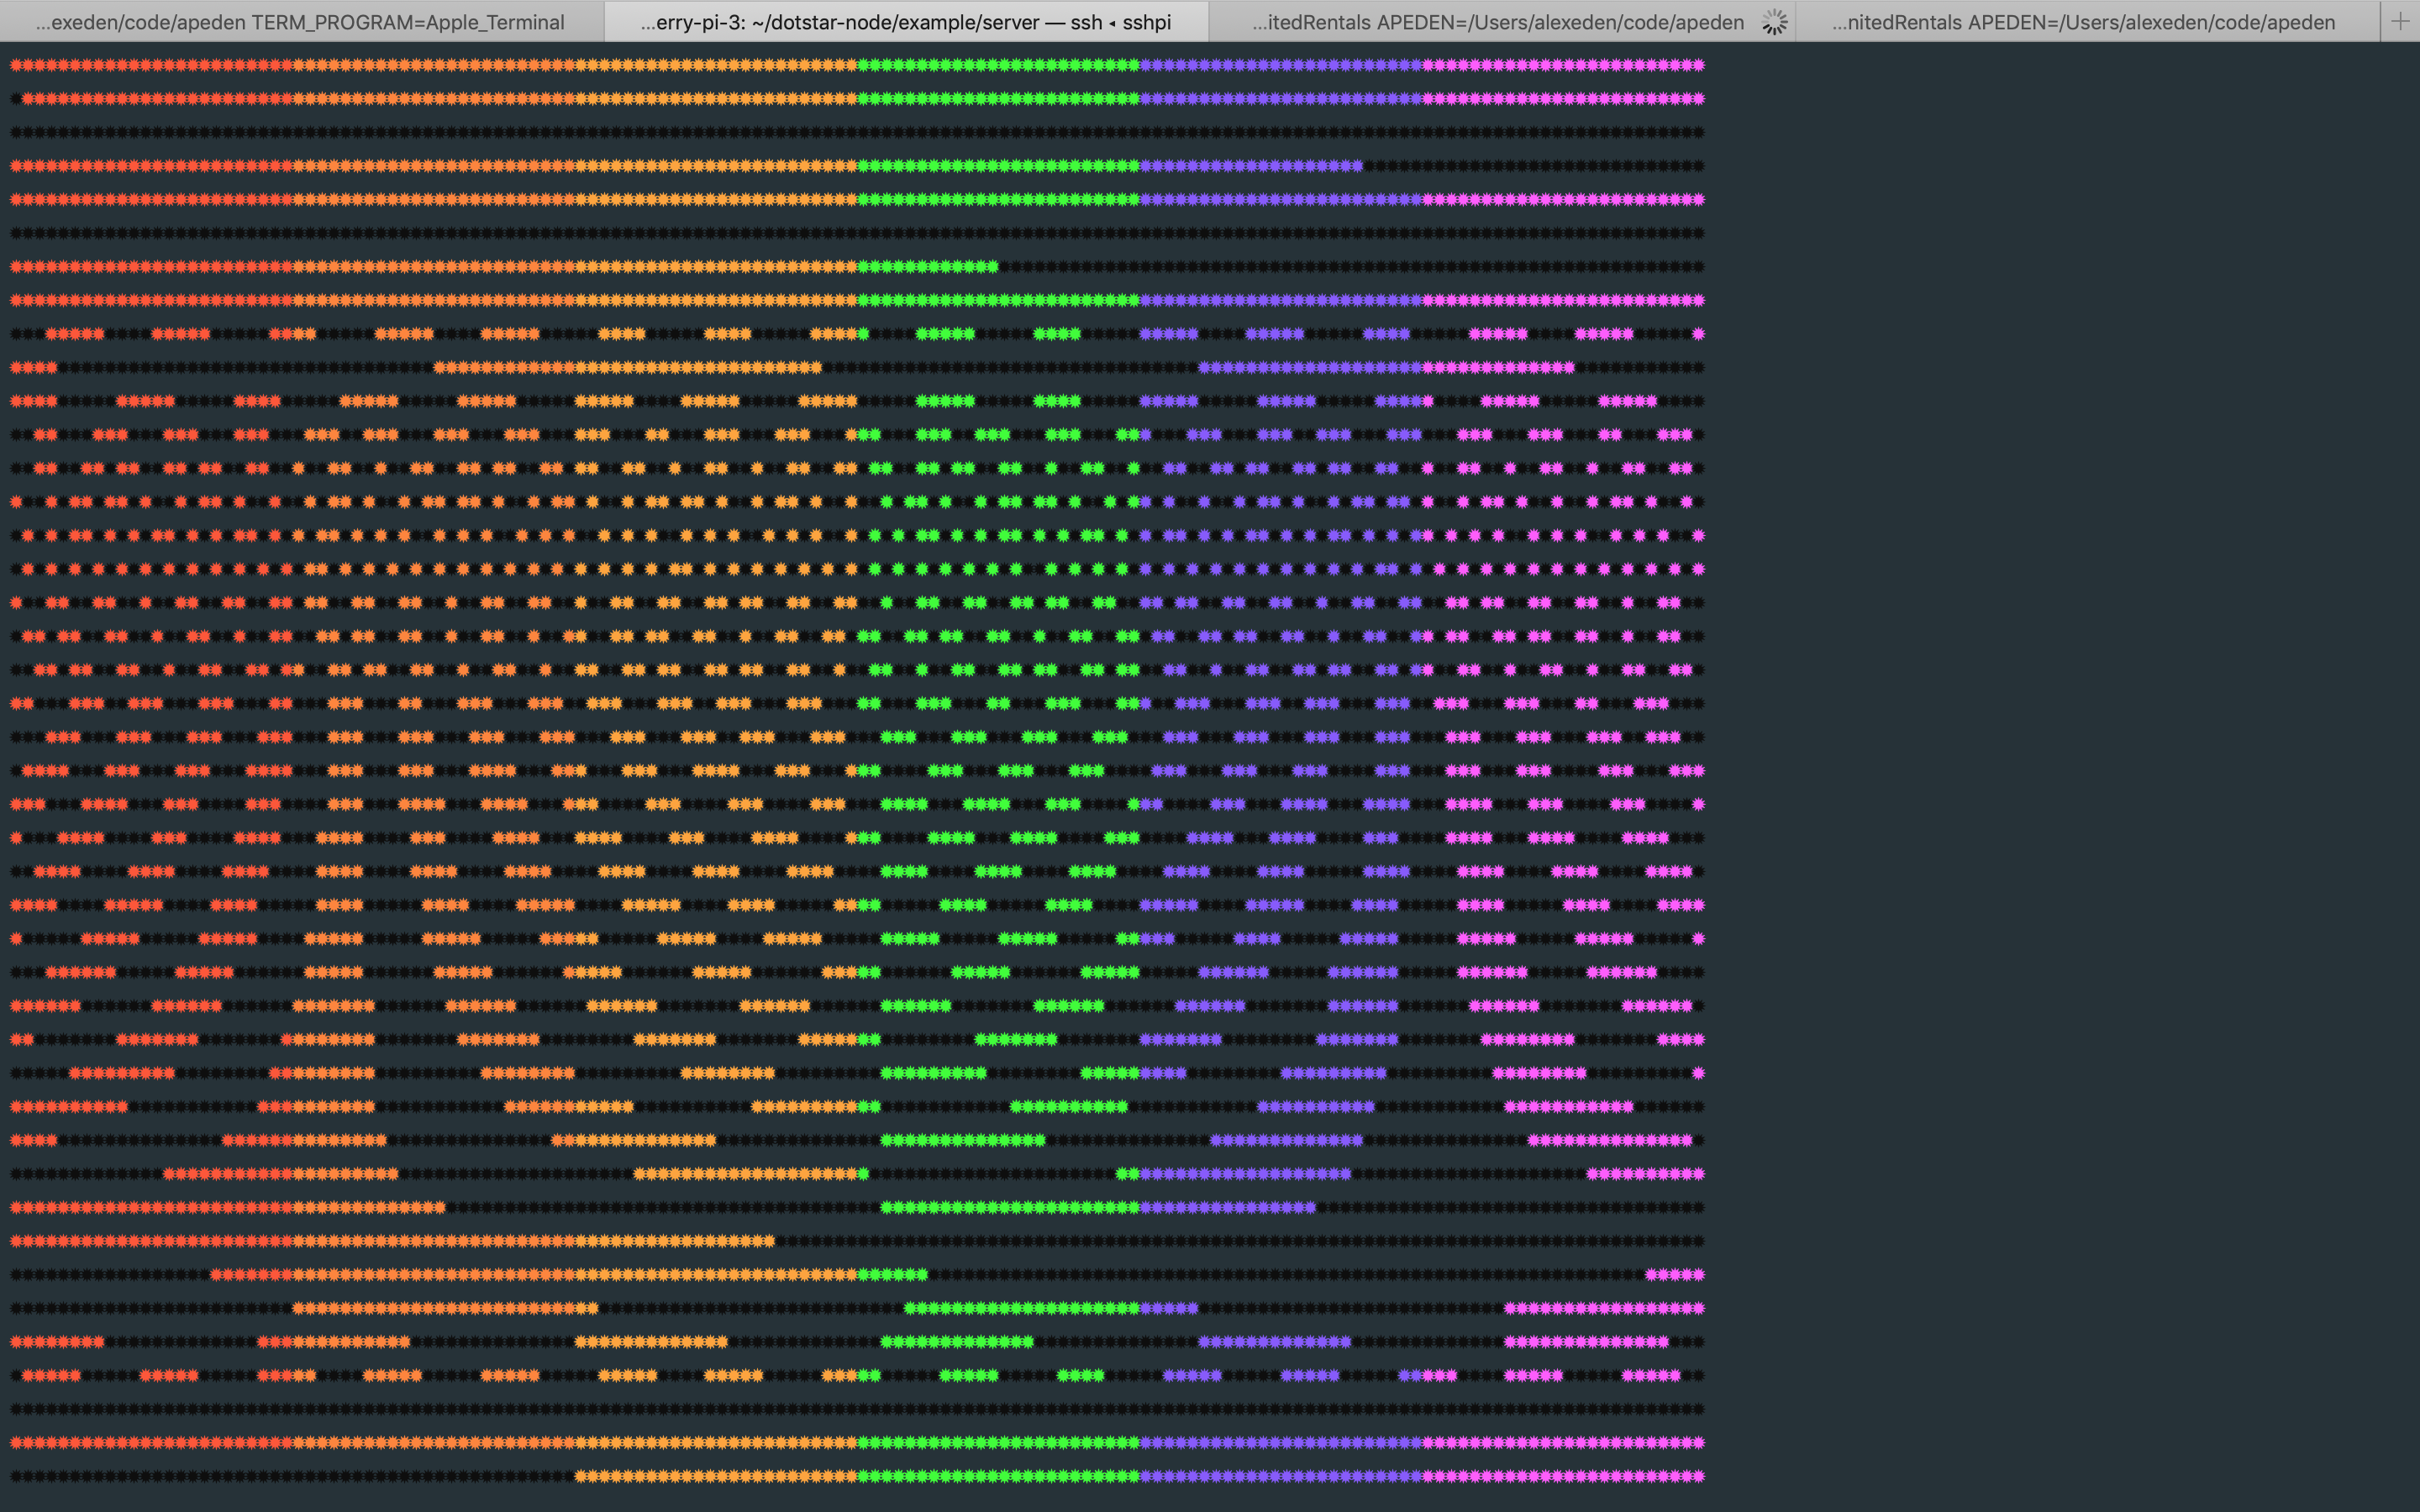
Task: Click green segment of top dot row
Action: (x=998, y=66)
